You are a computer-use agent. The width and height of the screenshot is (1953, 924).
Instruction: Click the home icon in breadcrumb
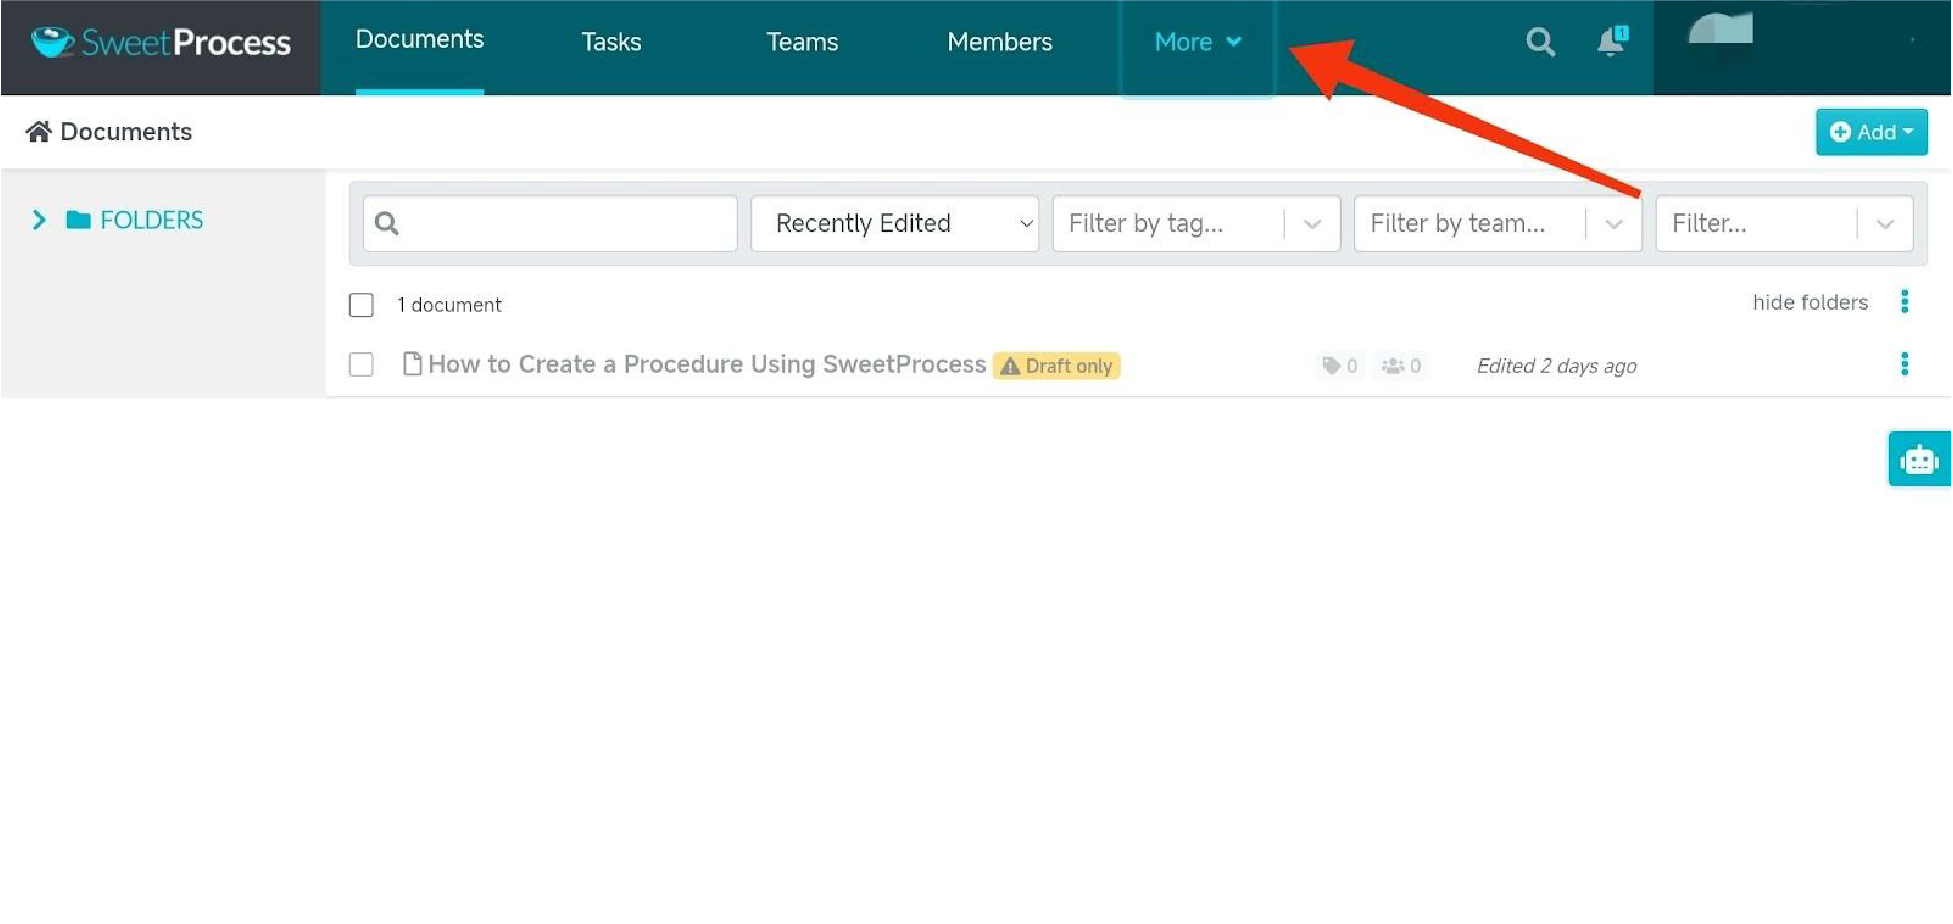(x=38, y=132)
